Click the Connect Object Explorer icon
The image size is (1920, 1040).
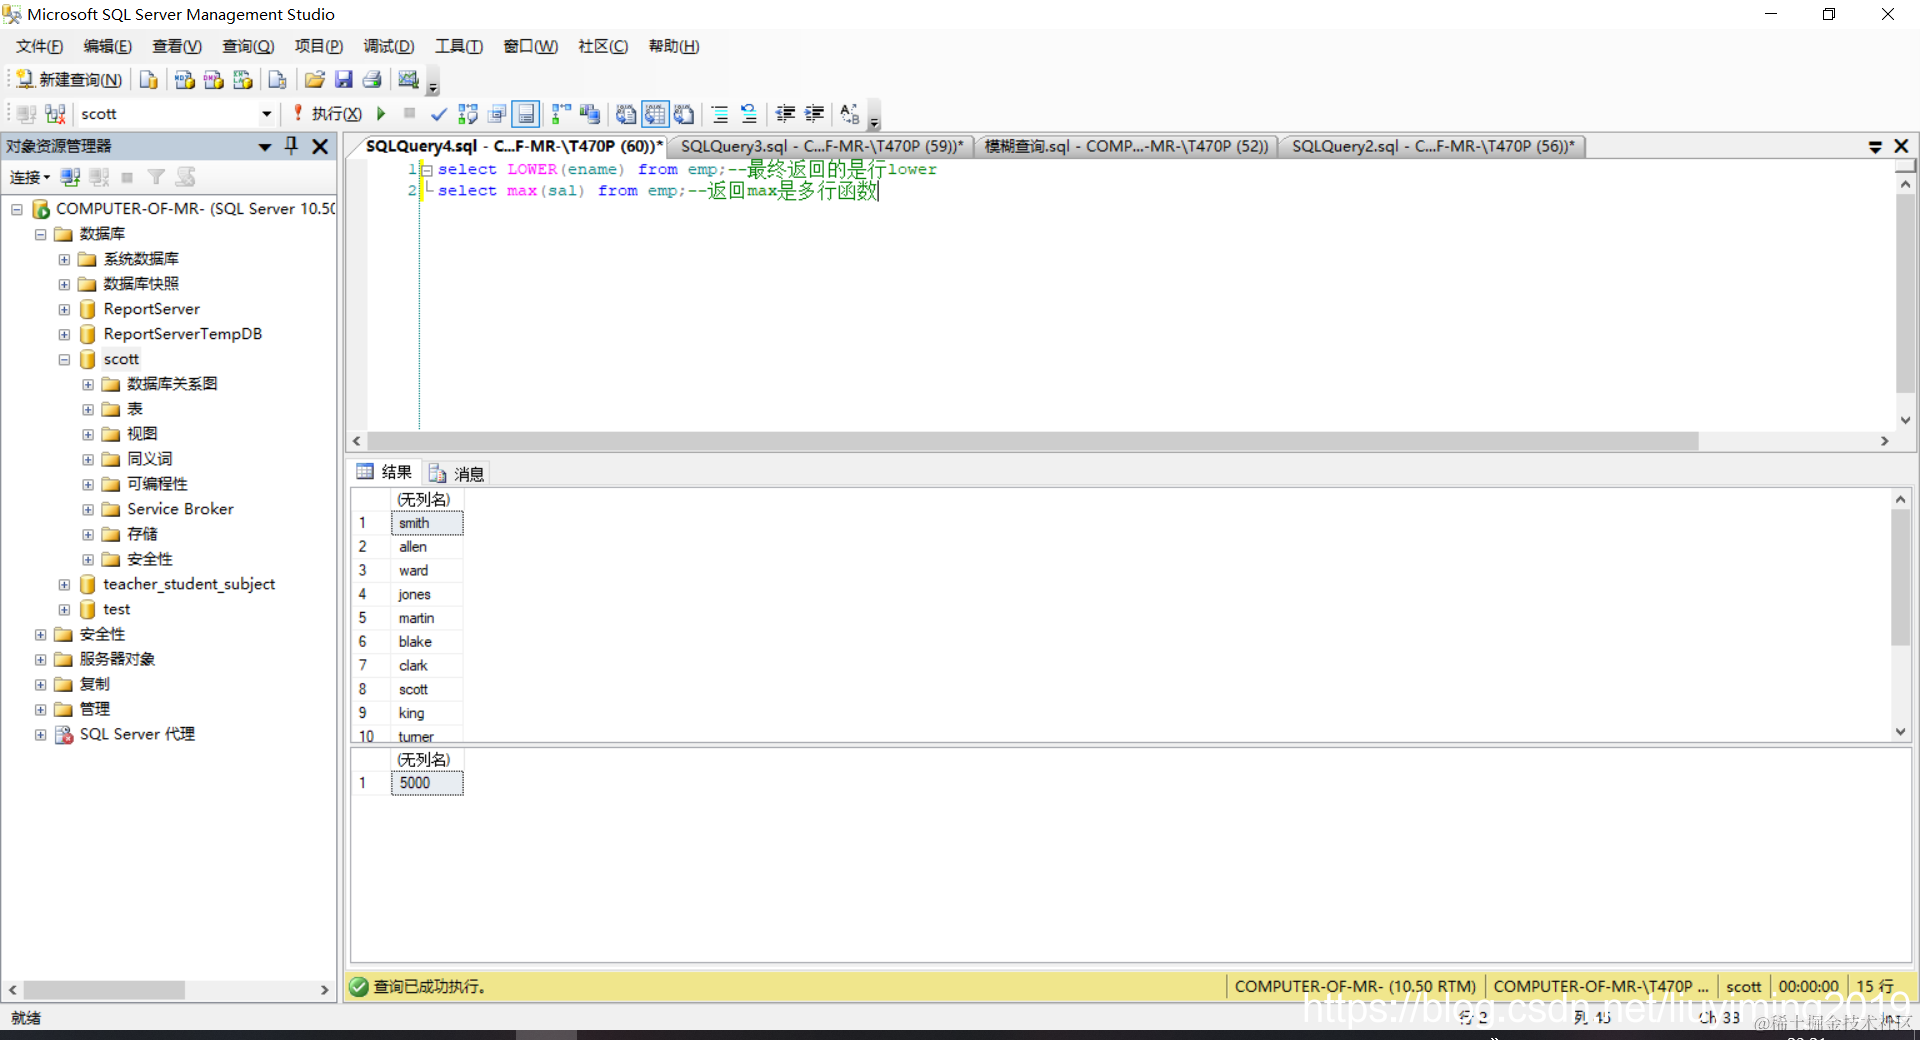70,177
